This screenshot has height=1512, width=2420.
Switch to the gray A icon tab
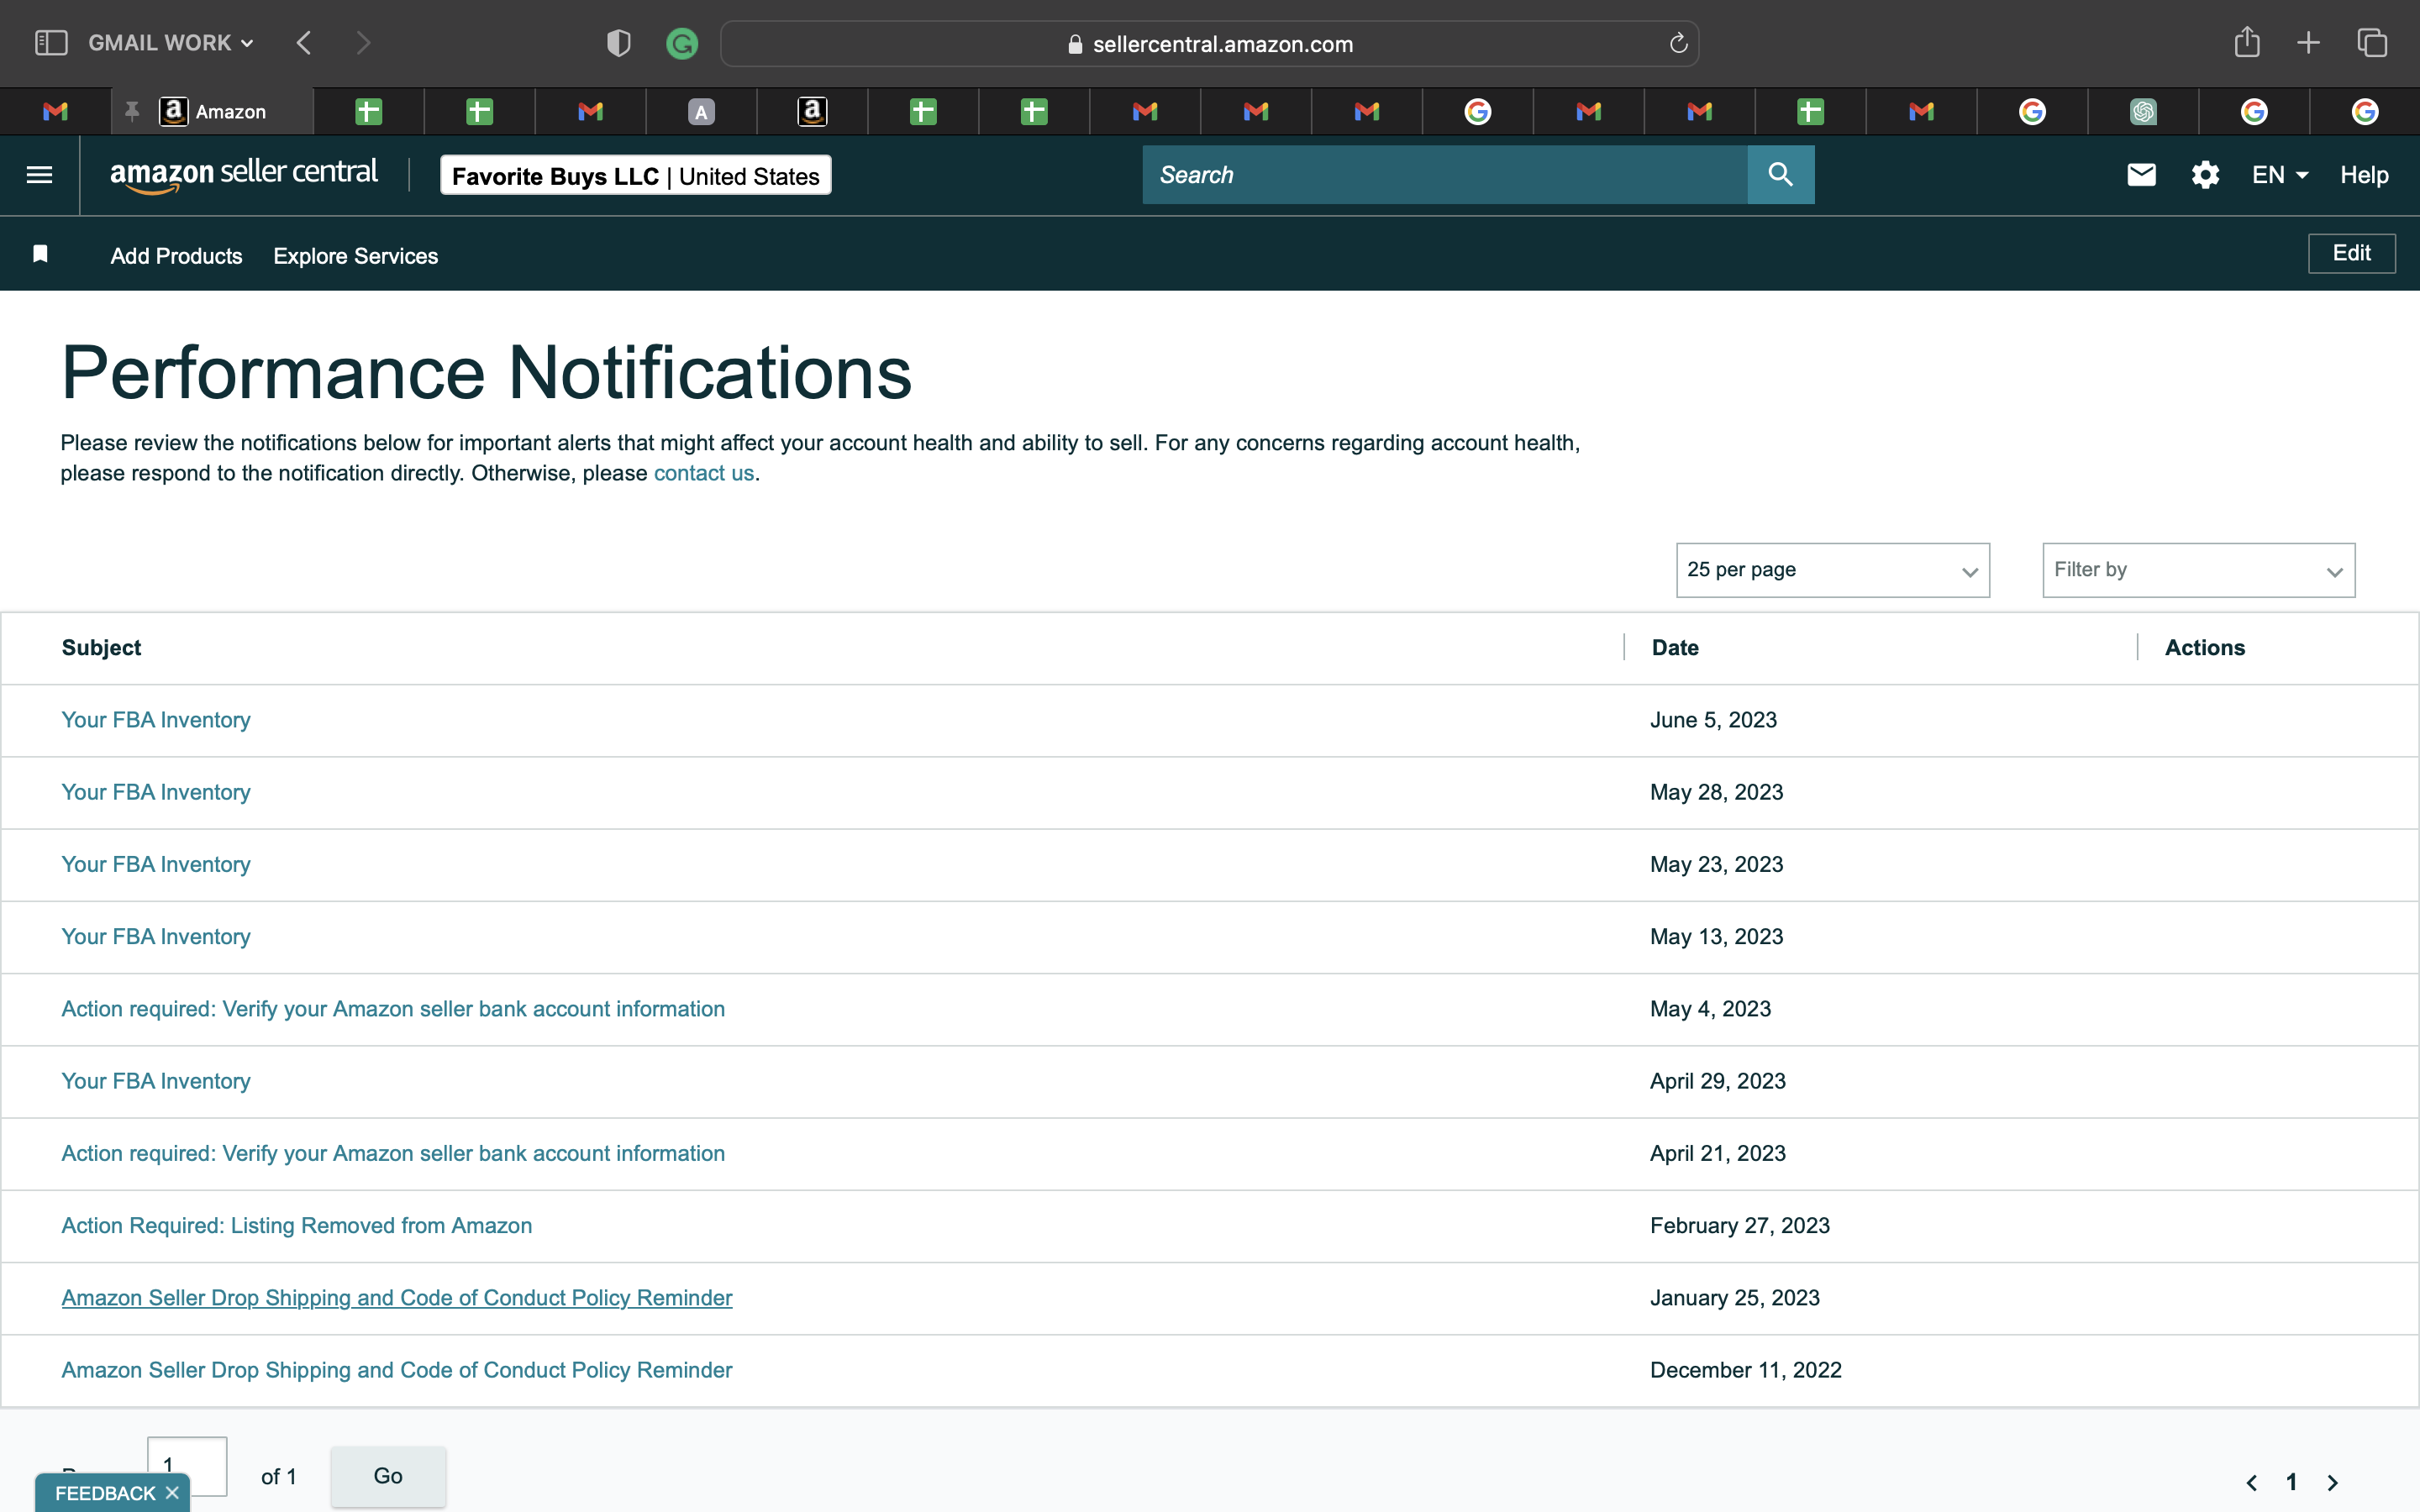tap(701, 112)
